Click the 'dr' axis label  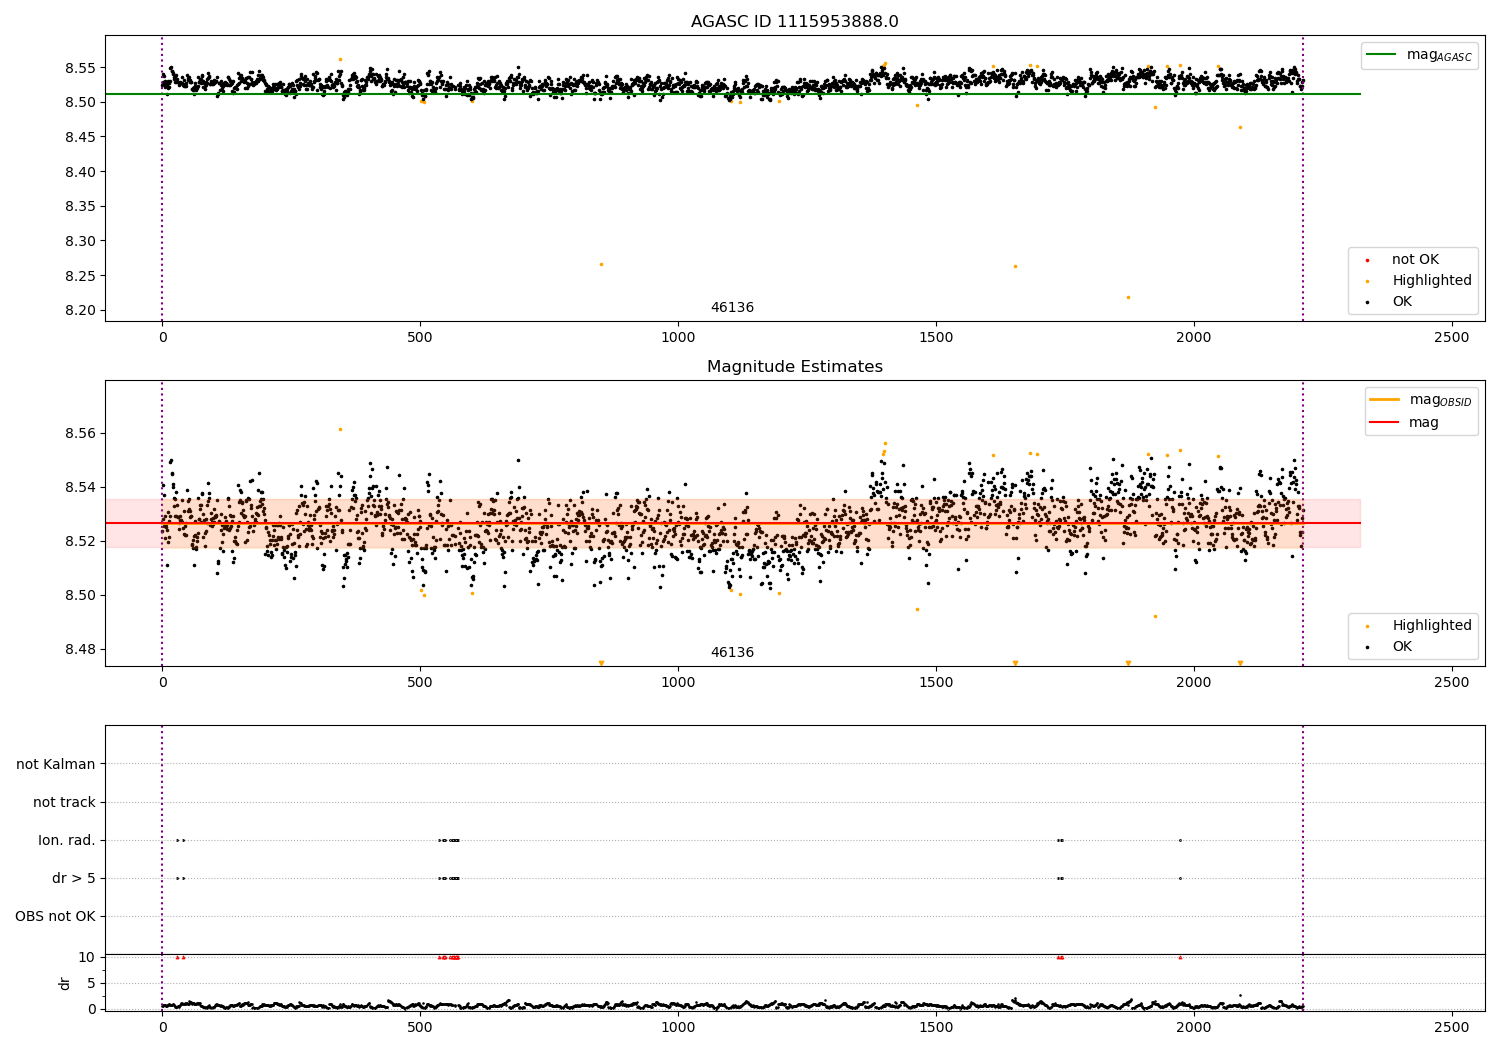tap(65, 983)
